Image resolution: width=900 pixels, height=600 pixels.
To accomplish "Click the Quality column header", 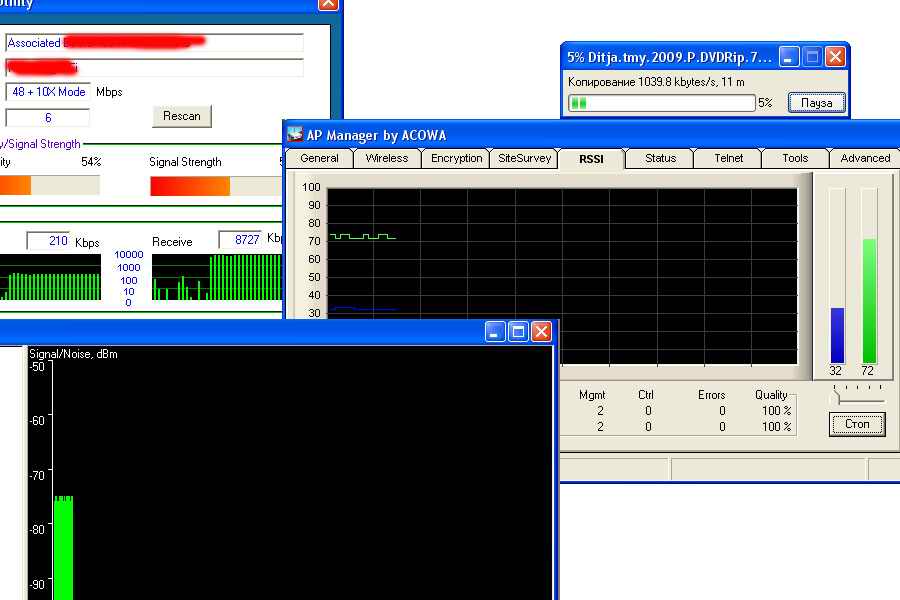I will tap(771, 395).
